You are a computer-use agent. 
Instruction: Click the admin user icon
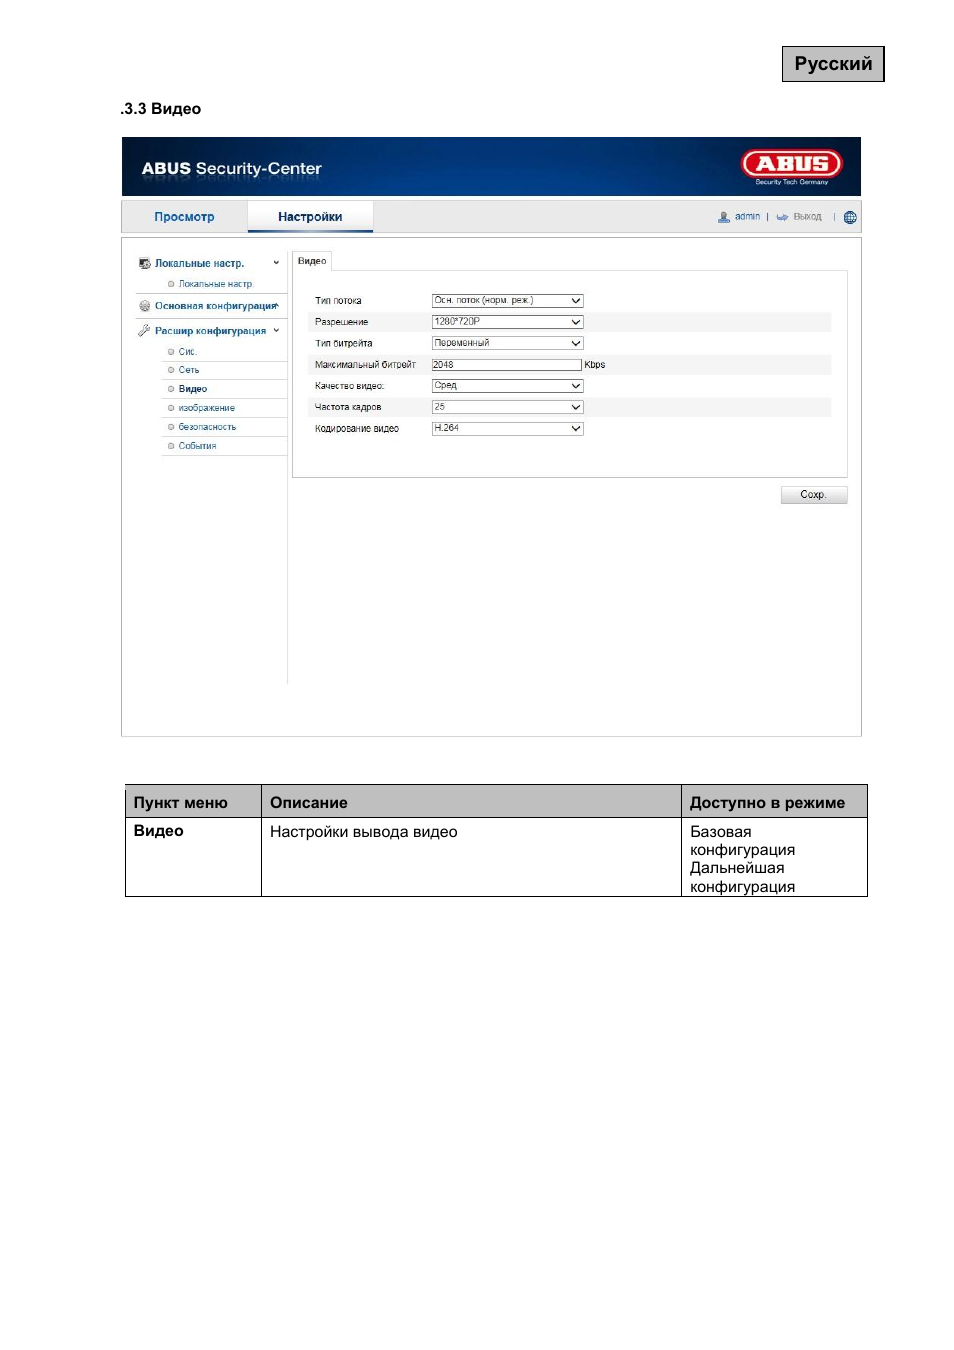[724, 217]
